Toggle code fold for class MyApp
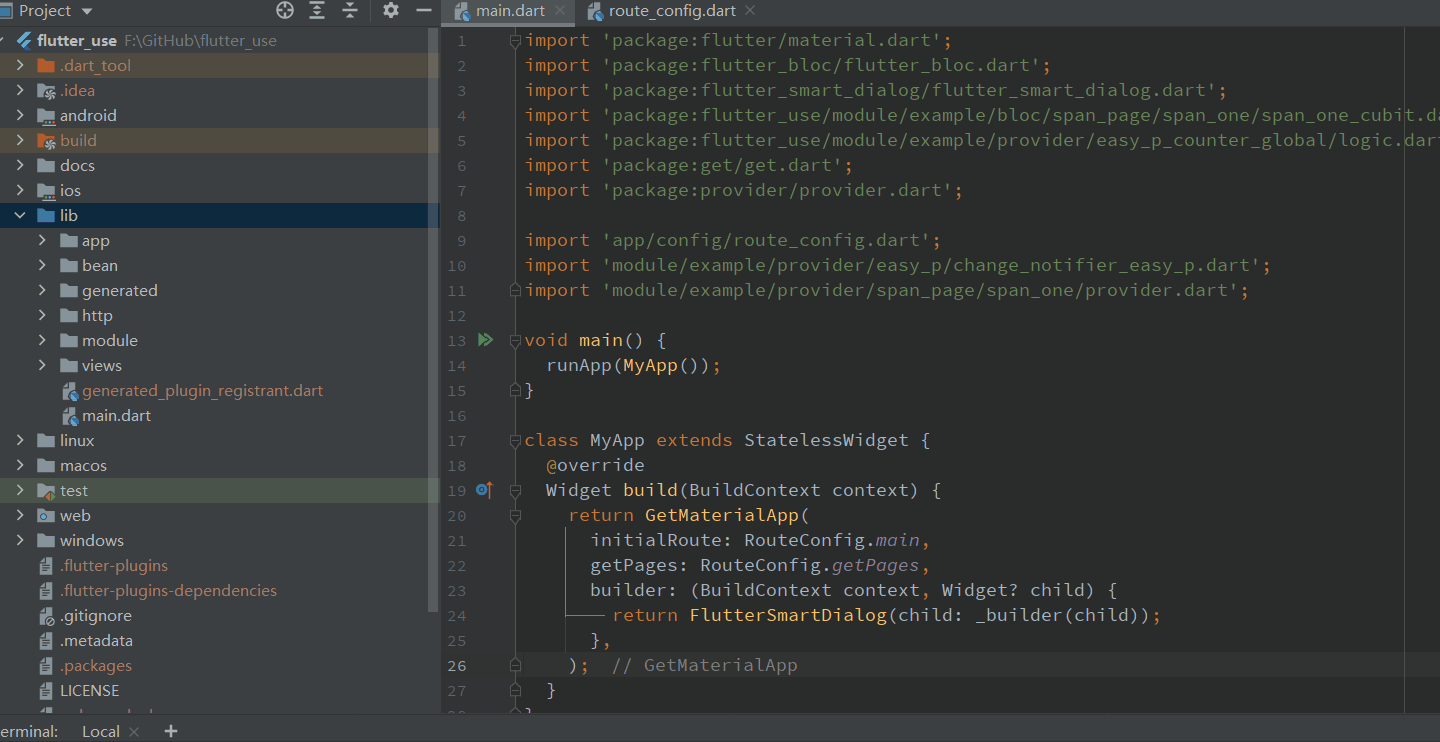1440x742 pixels. click(x=515, y=440)
